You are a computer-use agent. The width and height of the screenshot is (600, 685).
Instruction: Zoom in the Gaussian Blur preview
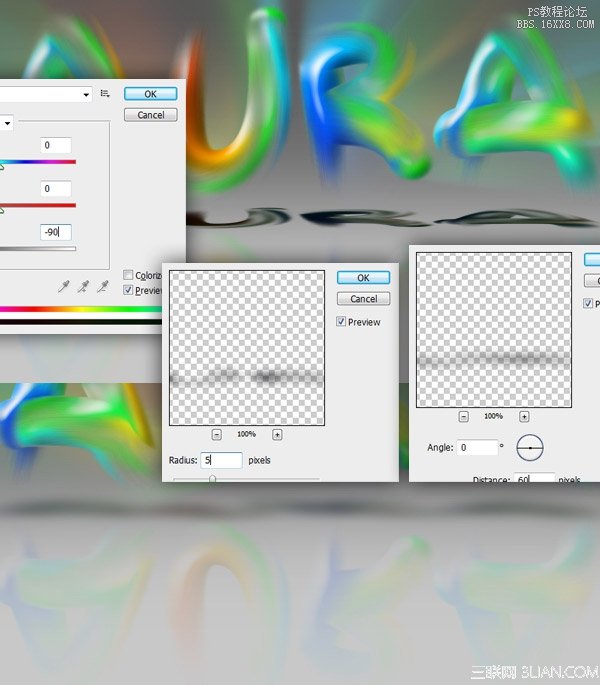(277, 435)
